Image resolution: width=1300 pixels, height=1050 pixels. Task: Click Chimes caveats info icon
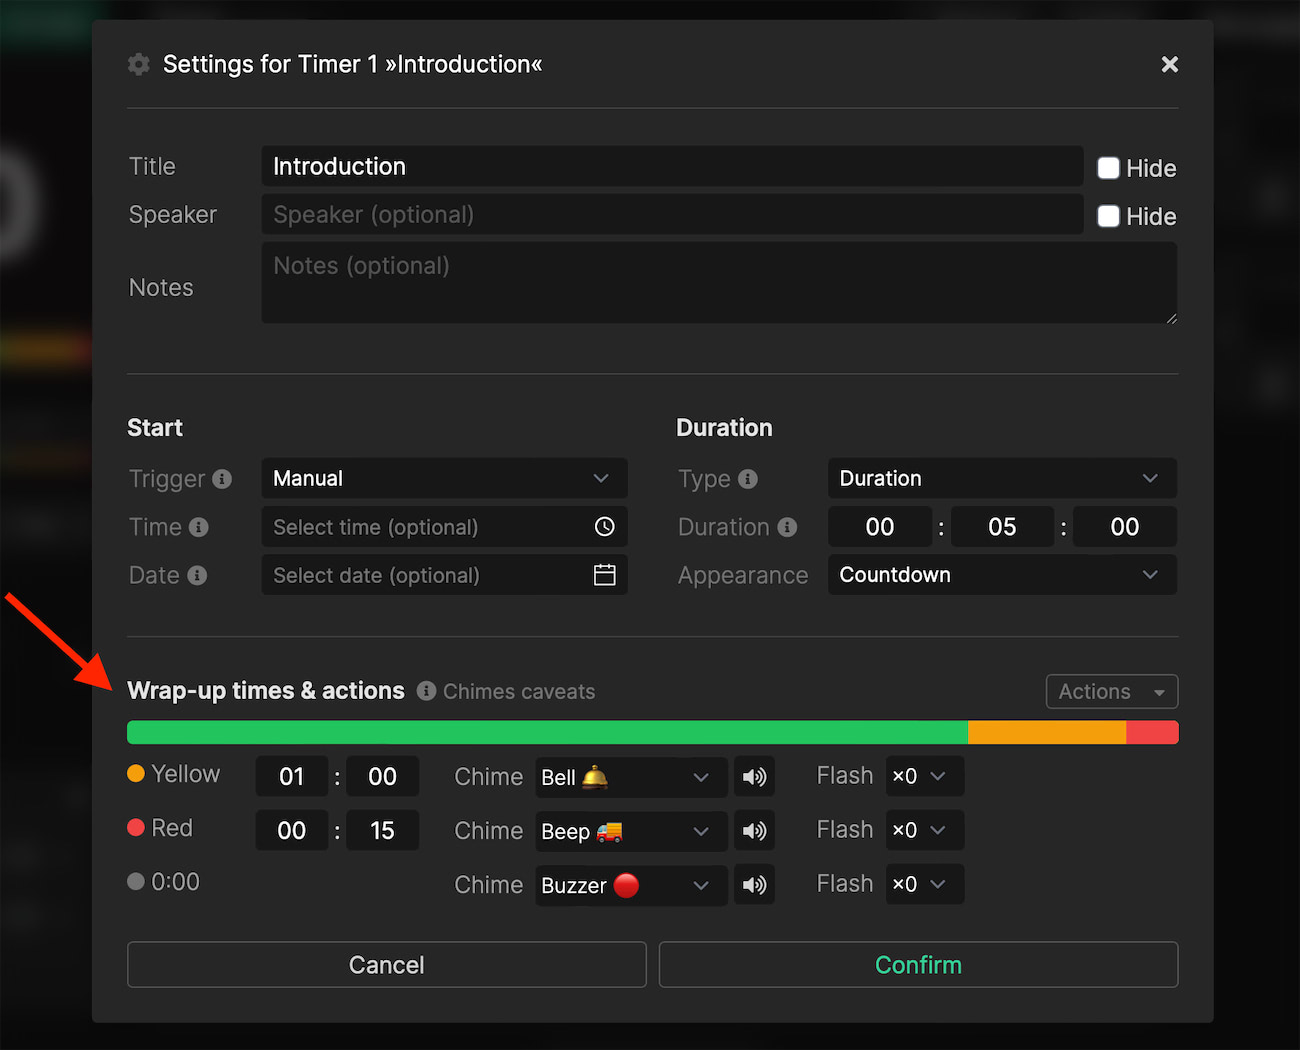[x=426, y=691]
